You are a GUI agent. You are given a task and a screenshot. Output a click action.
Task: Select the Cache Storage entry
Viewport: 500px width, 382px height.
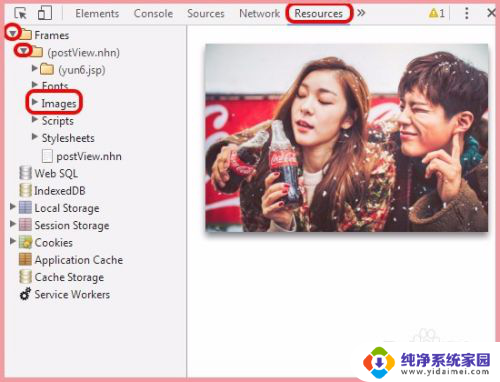tap(69, 277)
